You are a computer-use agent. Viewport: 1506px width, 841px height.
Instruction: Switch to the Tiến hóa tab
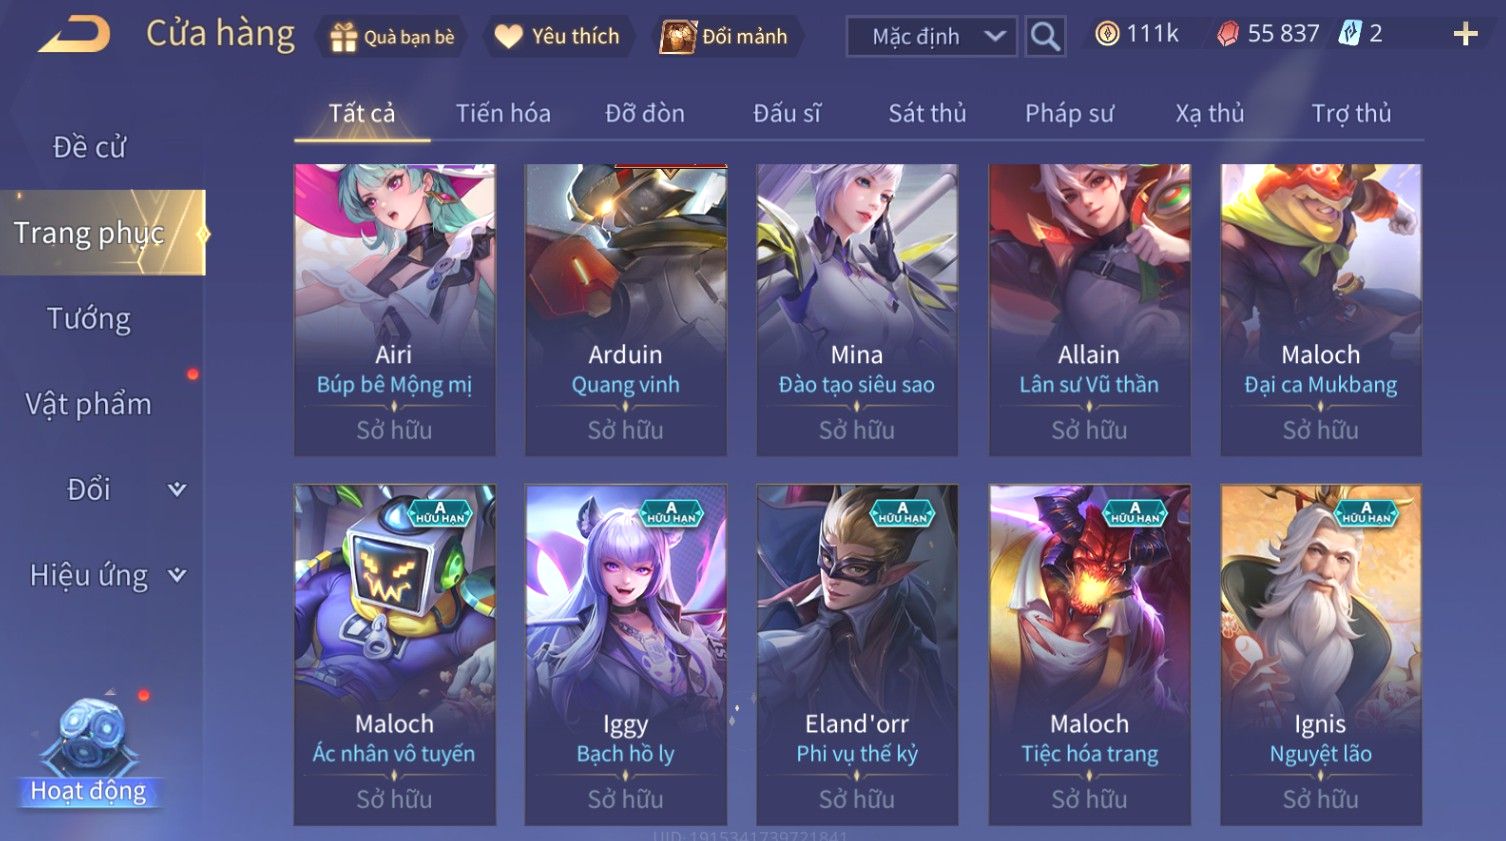[x=503, y=113]
